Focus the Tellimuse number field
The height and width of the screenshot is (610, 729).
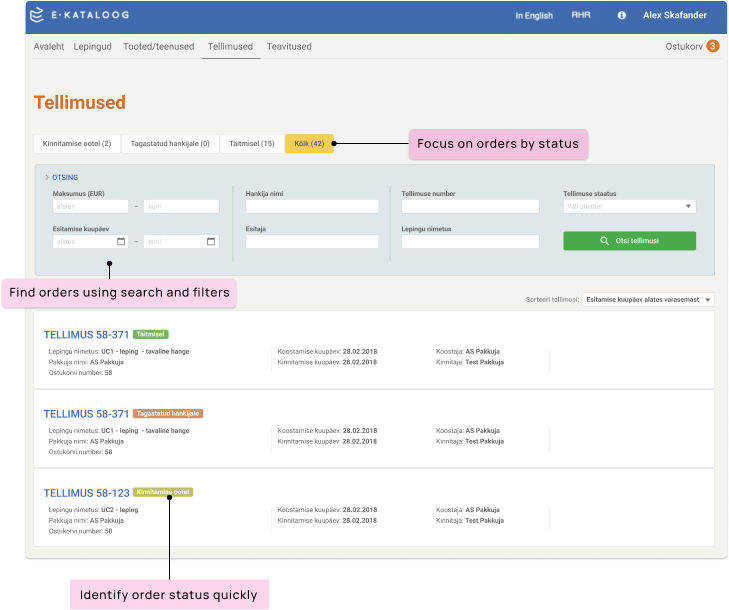coord(471,206)
